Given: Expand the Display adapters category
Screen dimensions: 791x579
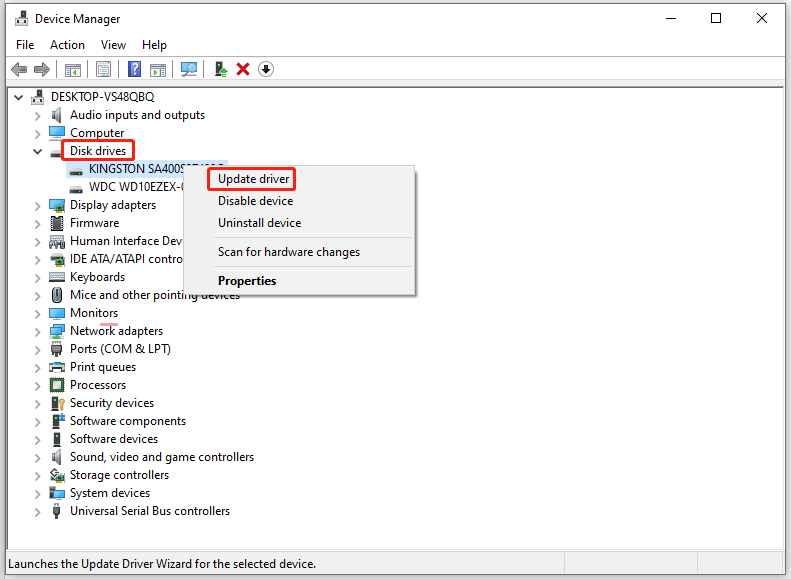Looking at the screenshot, I should 37,206.
